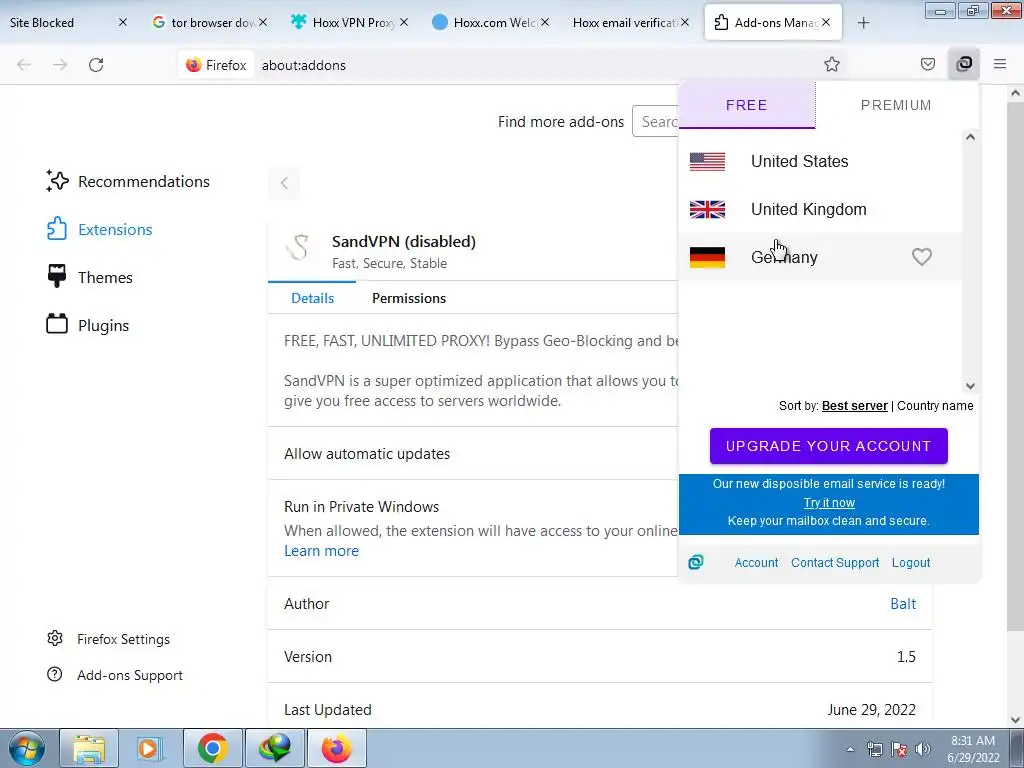This screenshot has width=1024, height=768.
Task: Go back to extensions list chevron
Action: pyautogui.click(x=284, y=183)
